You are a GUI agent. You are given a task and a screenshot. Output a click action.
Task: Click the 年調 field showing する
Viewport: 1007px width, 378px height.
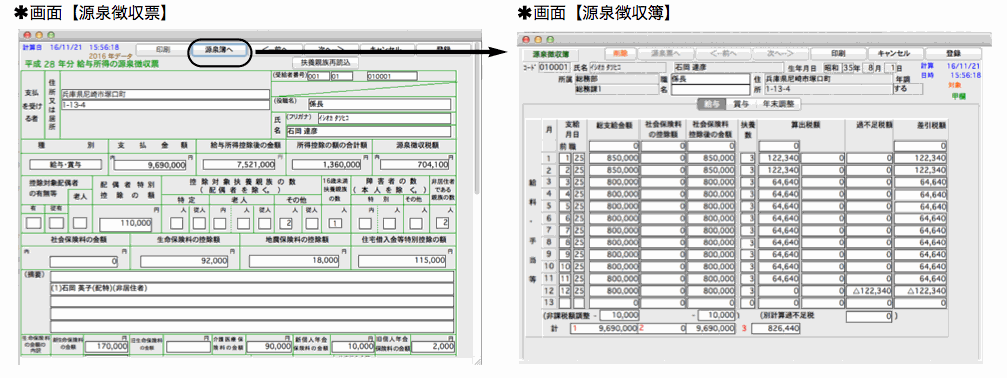pyautogui.click(x=909, y=89)
